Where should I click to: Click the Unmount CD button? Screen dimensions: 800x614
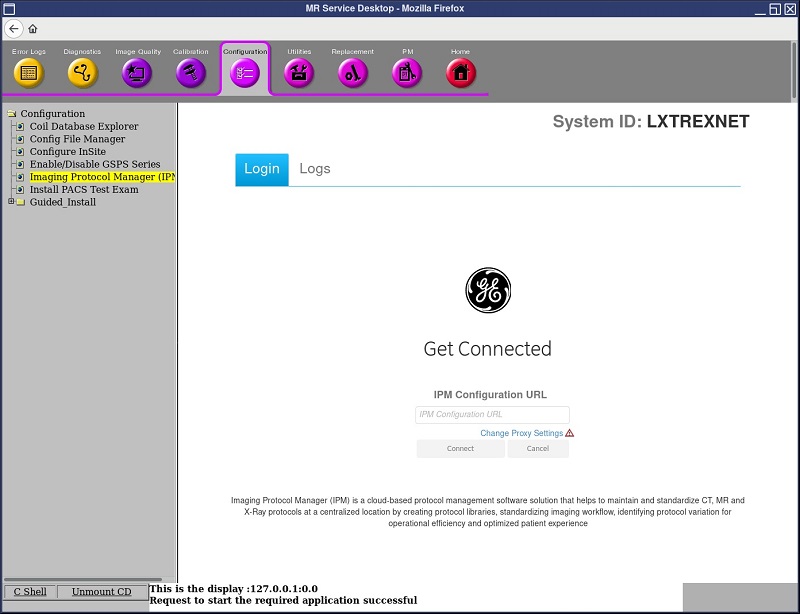pyautogui.click(x=101, y=592)
